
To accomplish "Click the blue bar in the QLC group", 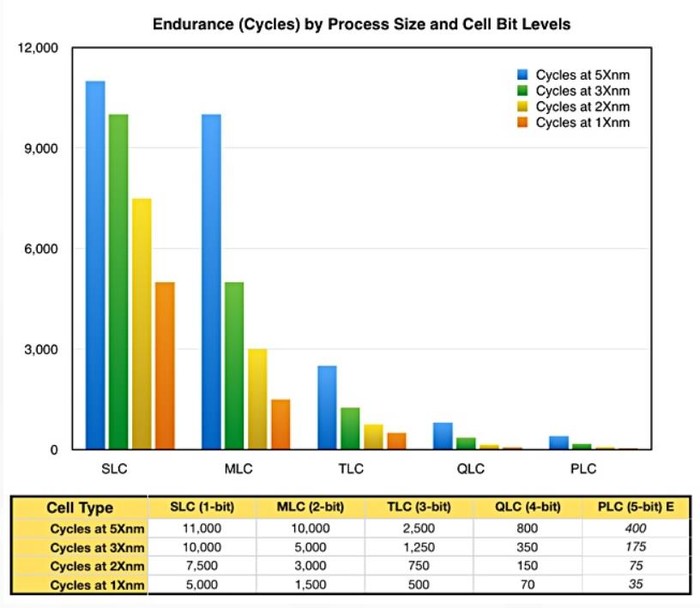I will coord(443,436).
